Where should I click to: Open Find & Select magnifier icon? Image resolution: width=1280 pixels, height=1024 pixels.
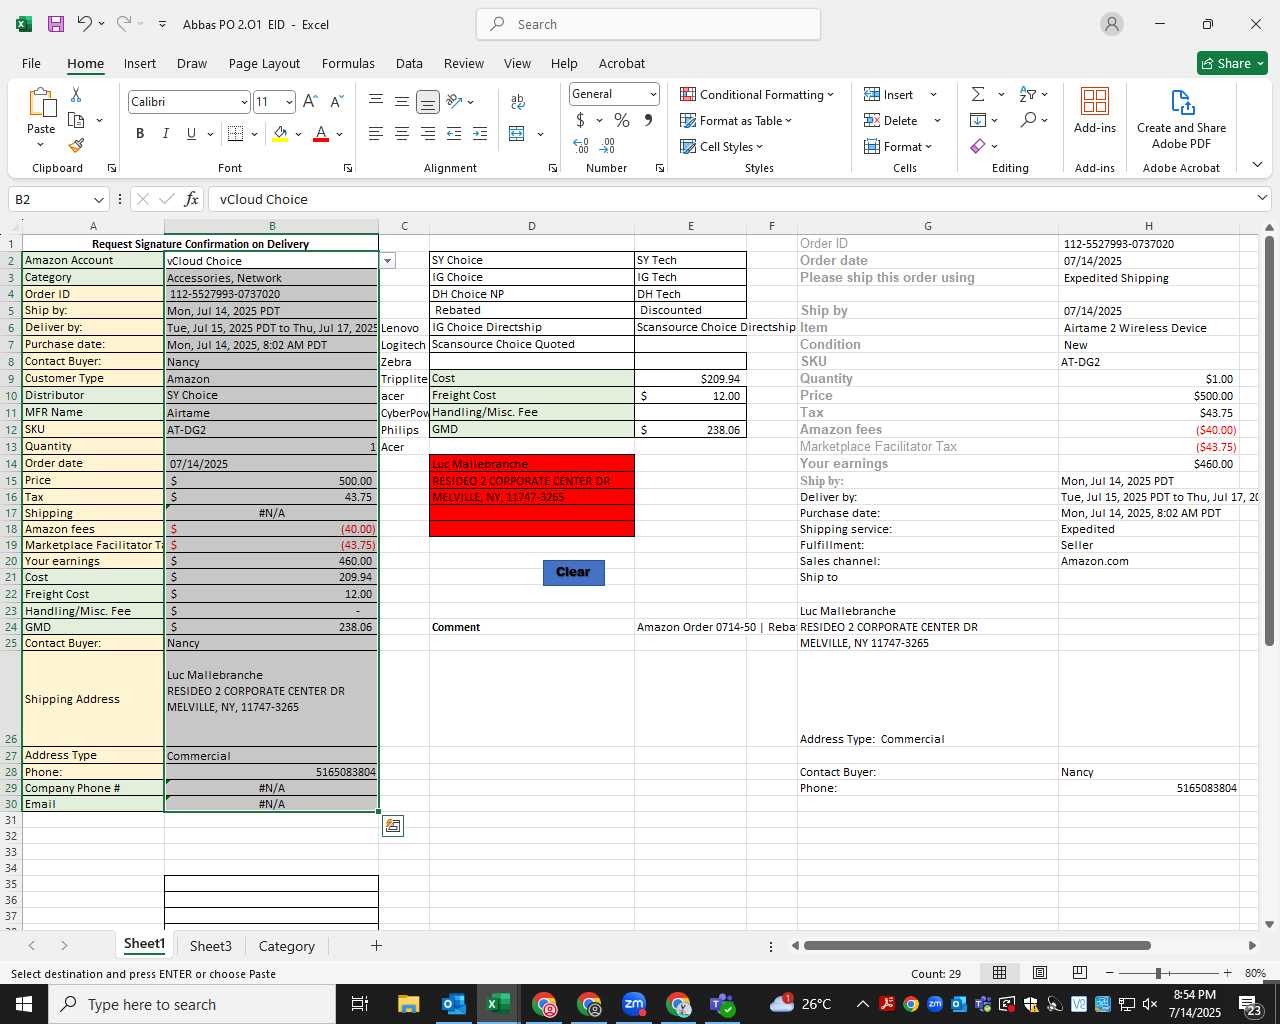click(1028, 120)
